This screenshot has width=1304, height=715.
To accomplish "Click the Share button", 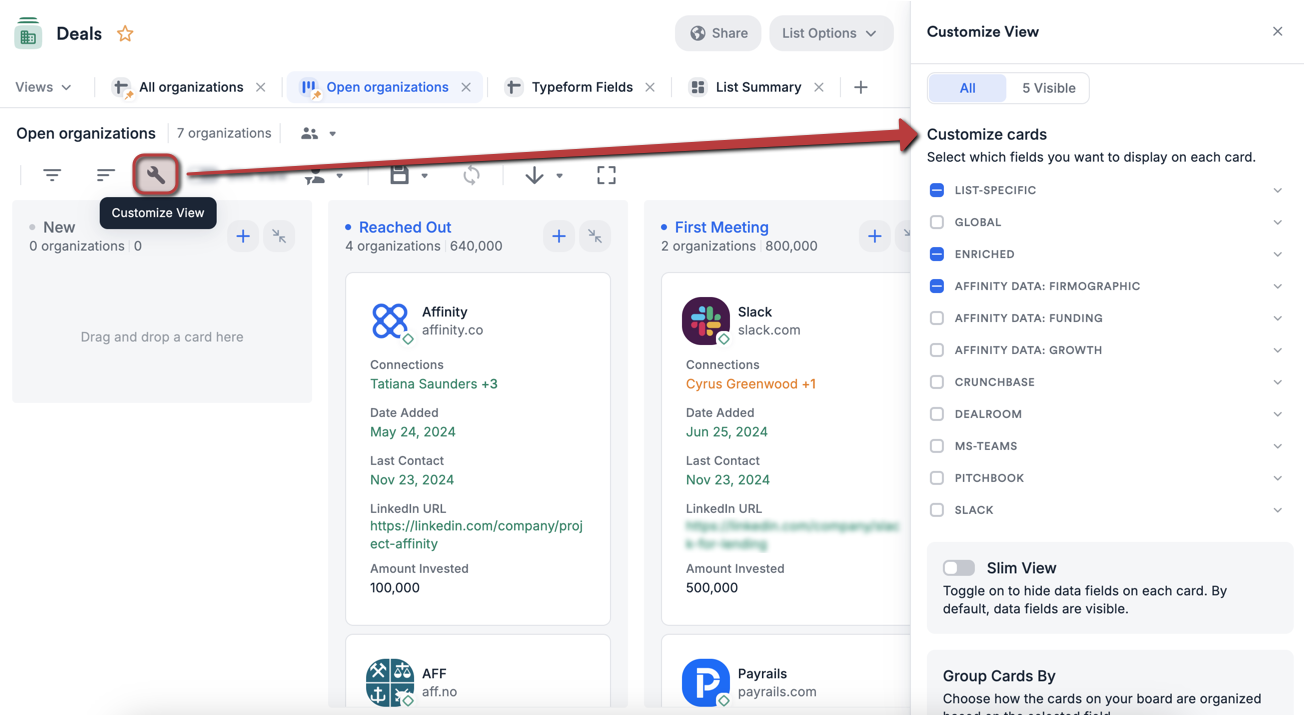I will pos(718,33).
